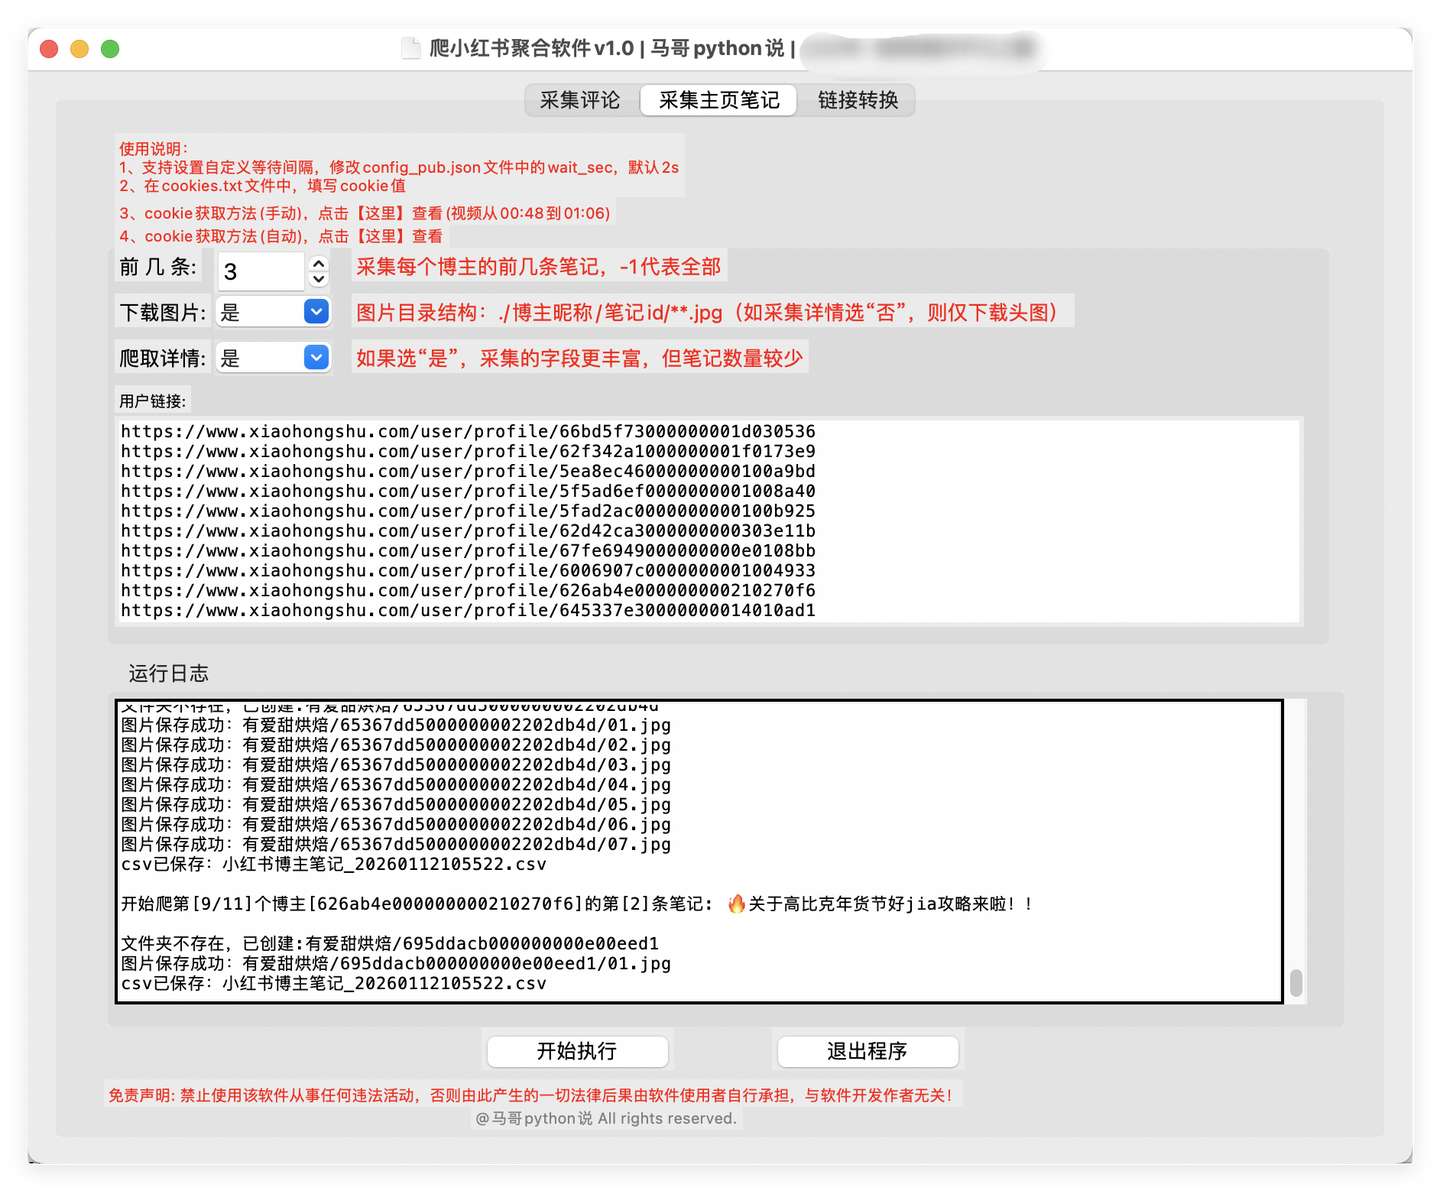Open the 采集主页笔记 tab
Viewport: 1440px width, 1191px height.
[718, 100]
